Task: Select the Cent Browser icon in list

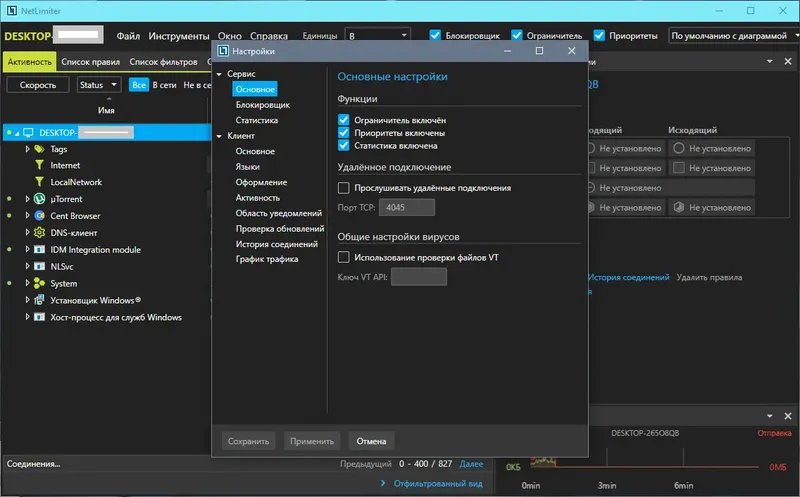Action: (x=39, y=216)
